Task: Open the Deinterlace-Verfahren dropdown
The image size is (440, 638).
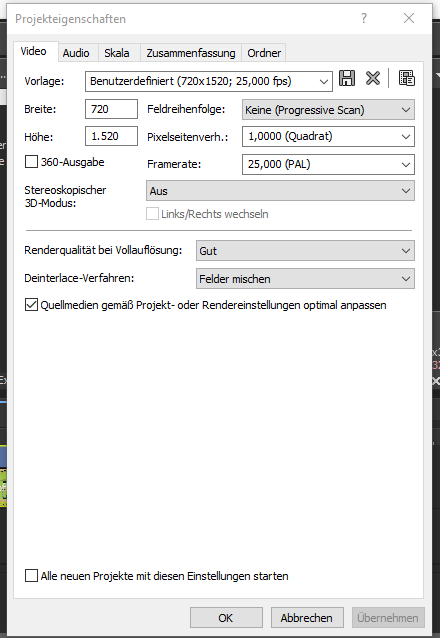Action: (x=305, y=279)
